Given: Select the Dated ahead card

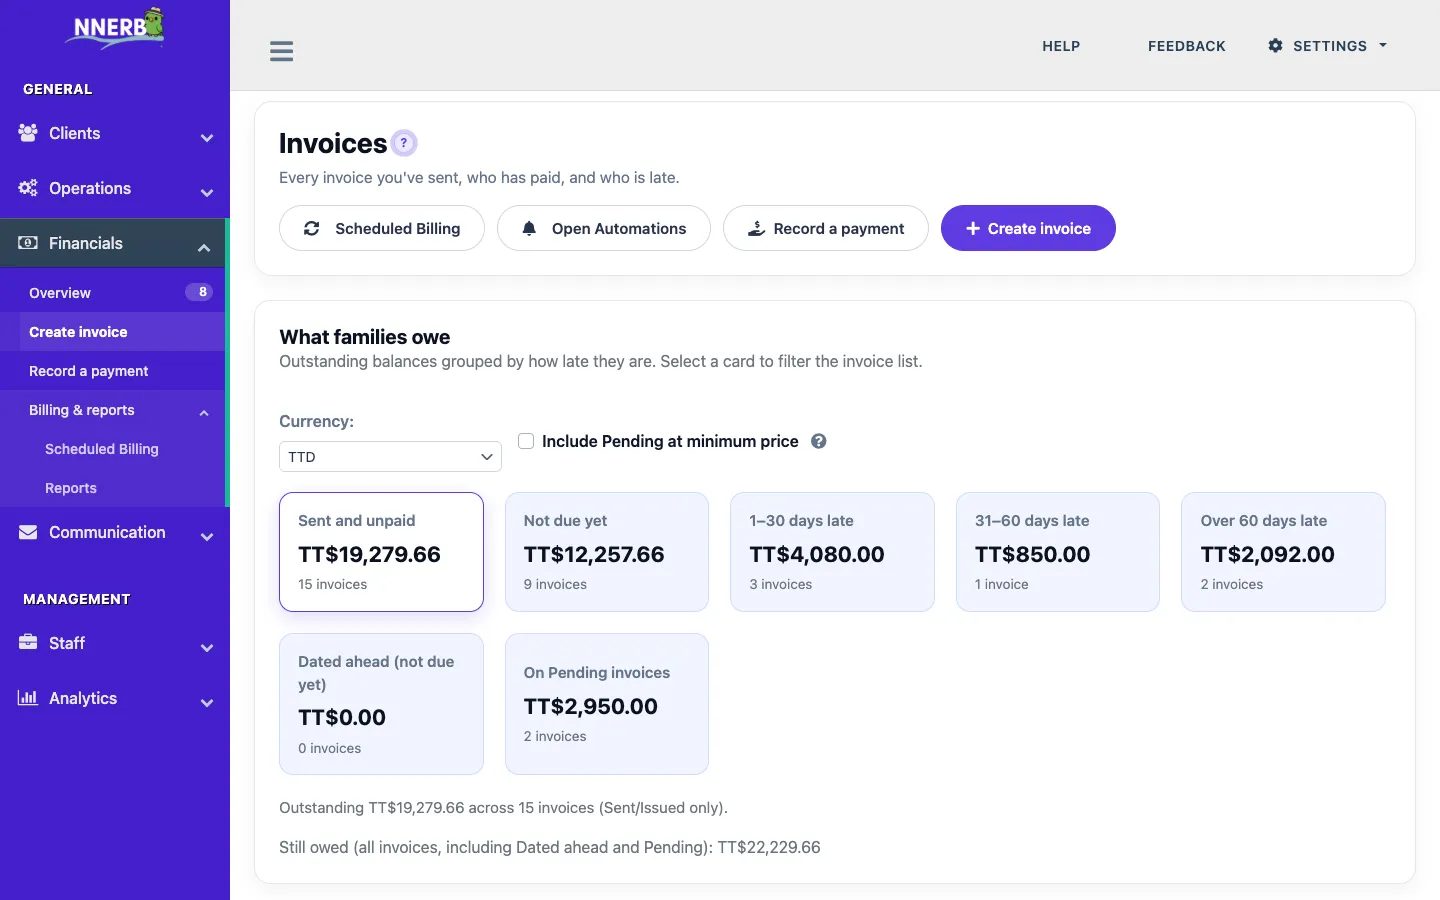Looking at the screenshot, I should [x=381, y=704].
